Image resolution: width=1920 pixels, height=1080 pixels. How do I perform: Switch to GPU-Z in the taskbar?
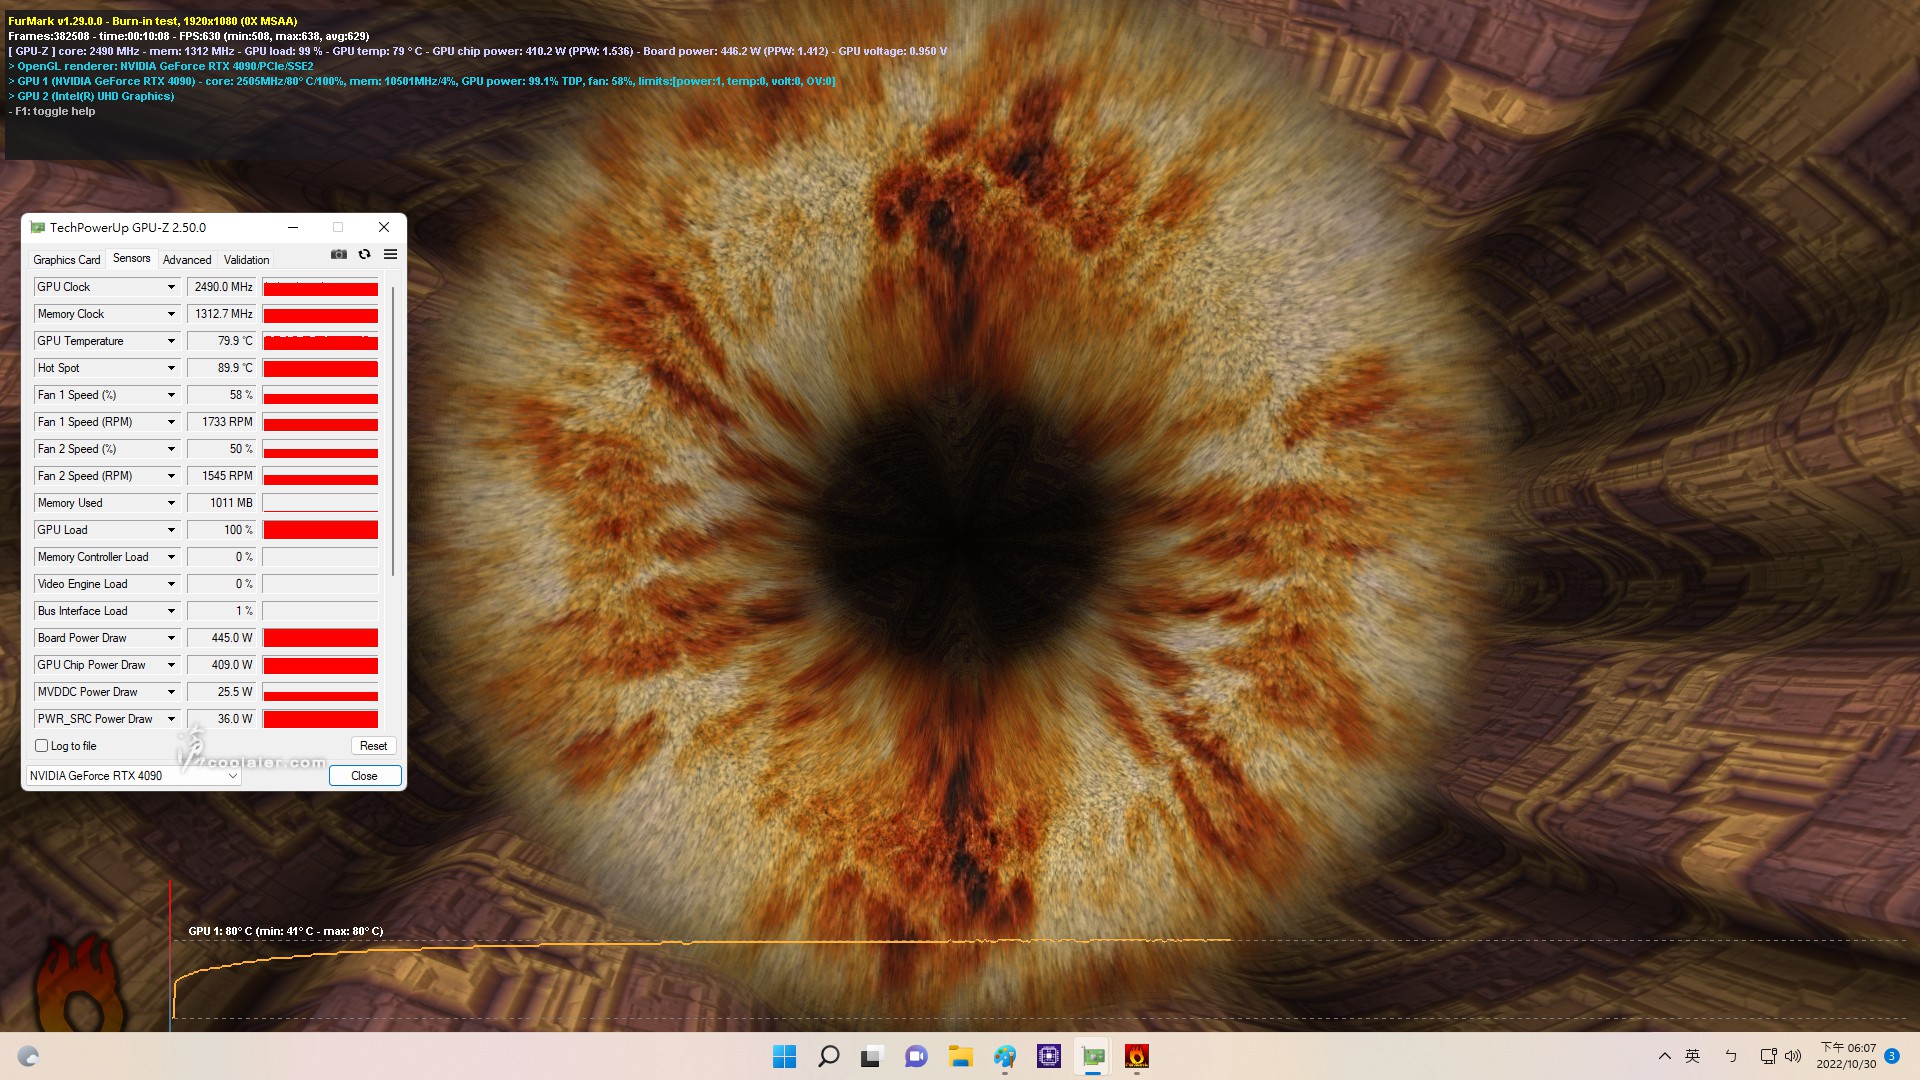coord(1092,1056)
